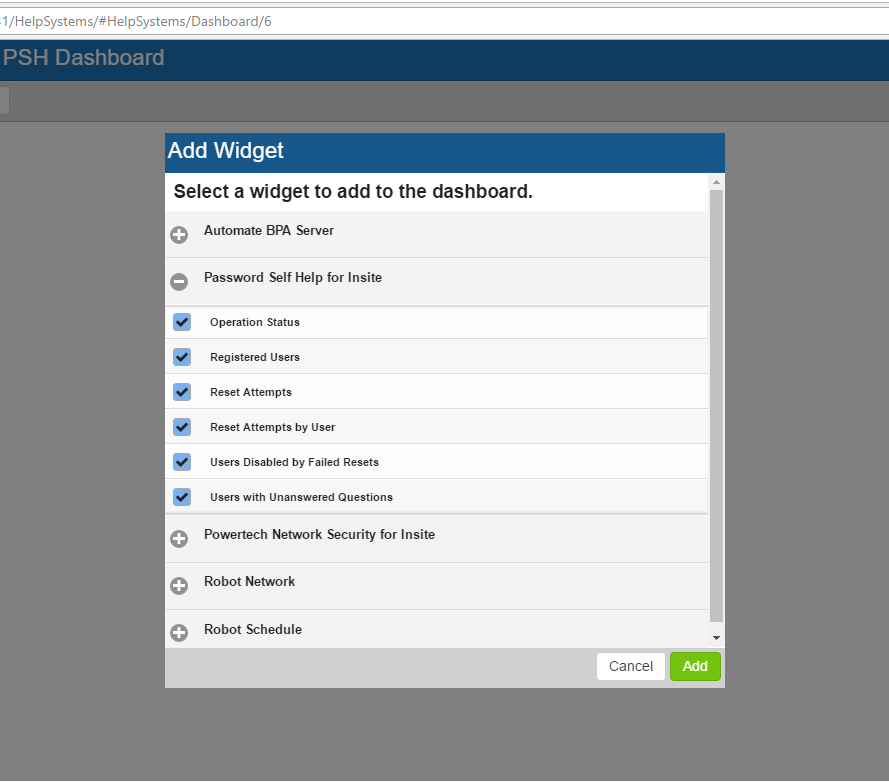The image size is (889, 782).
Task: Click the plus icon next to Robot Network
Action: 179,586
